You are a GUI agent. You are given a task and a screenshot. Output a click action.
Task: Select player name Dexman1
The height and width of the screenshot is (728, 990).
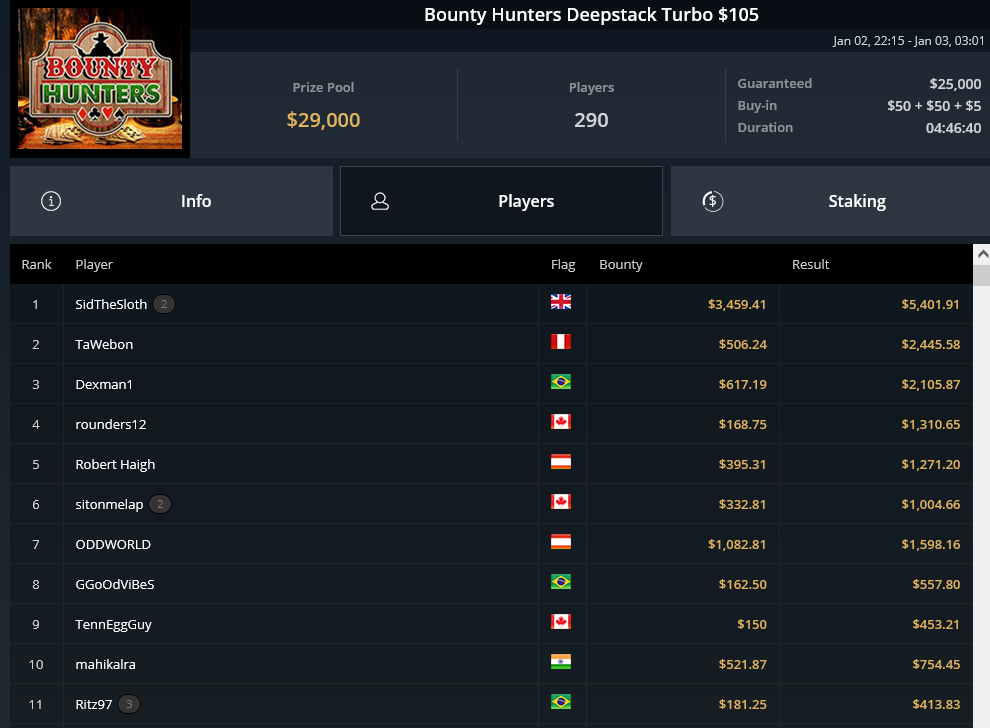(104, 384)
